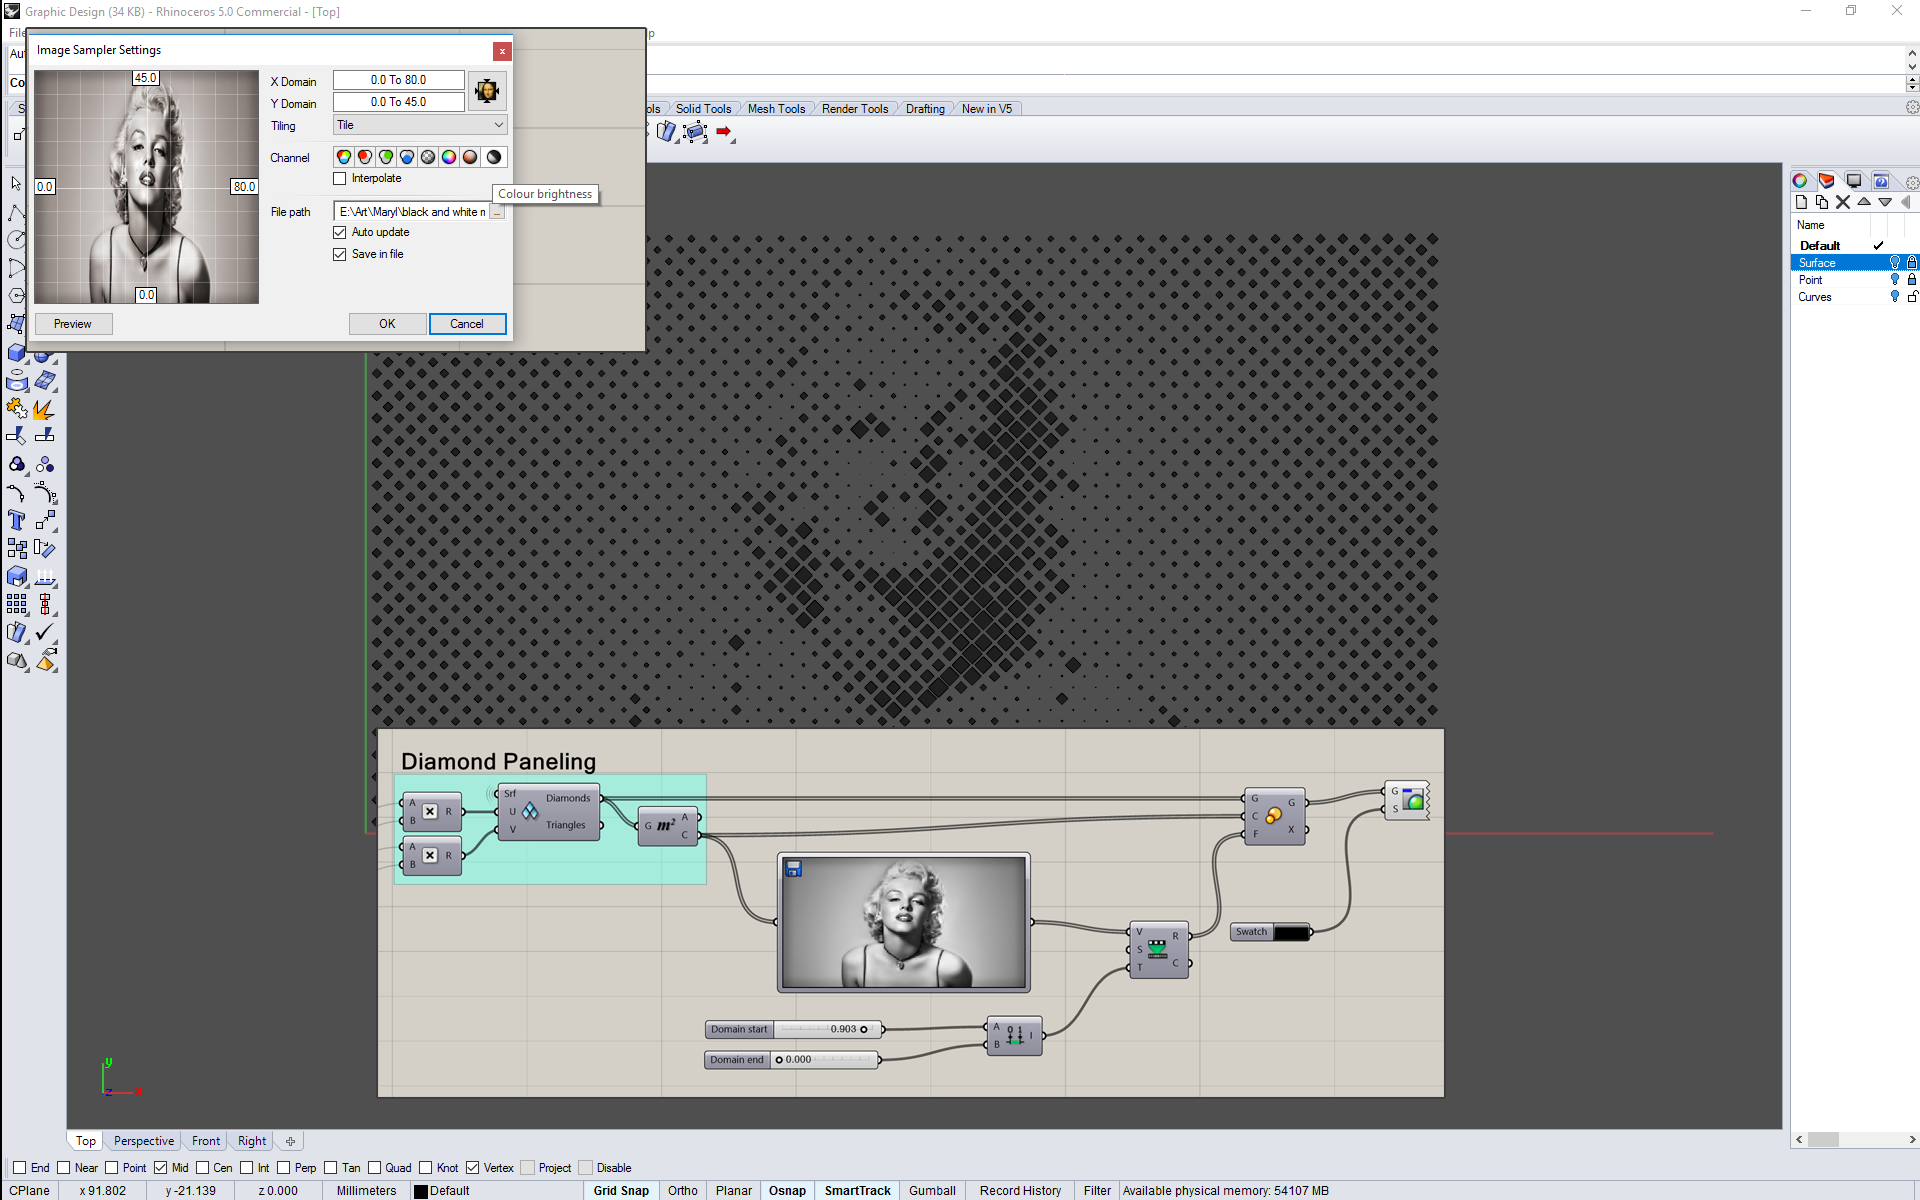Image resolution: width=1920 pixels, height=1200 pixels.
Task: Select the box solid tool
Action: [x=17, y=353]
